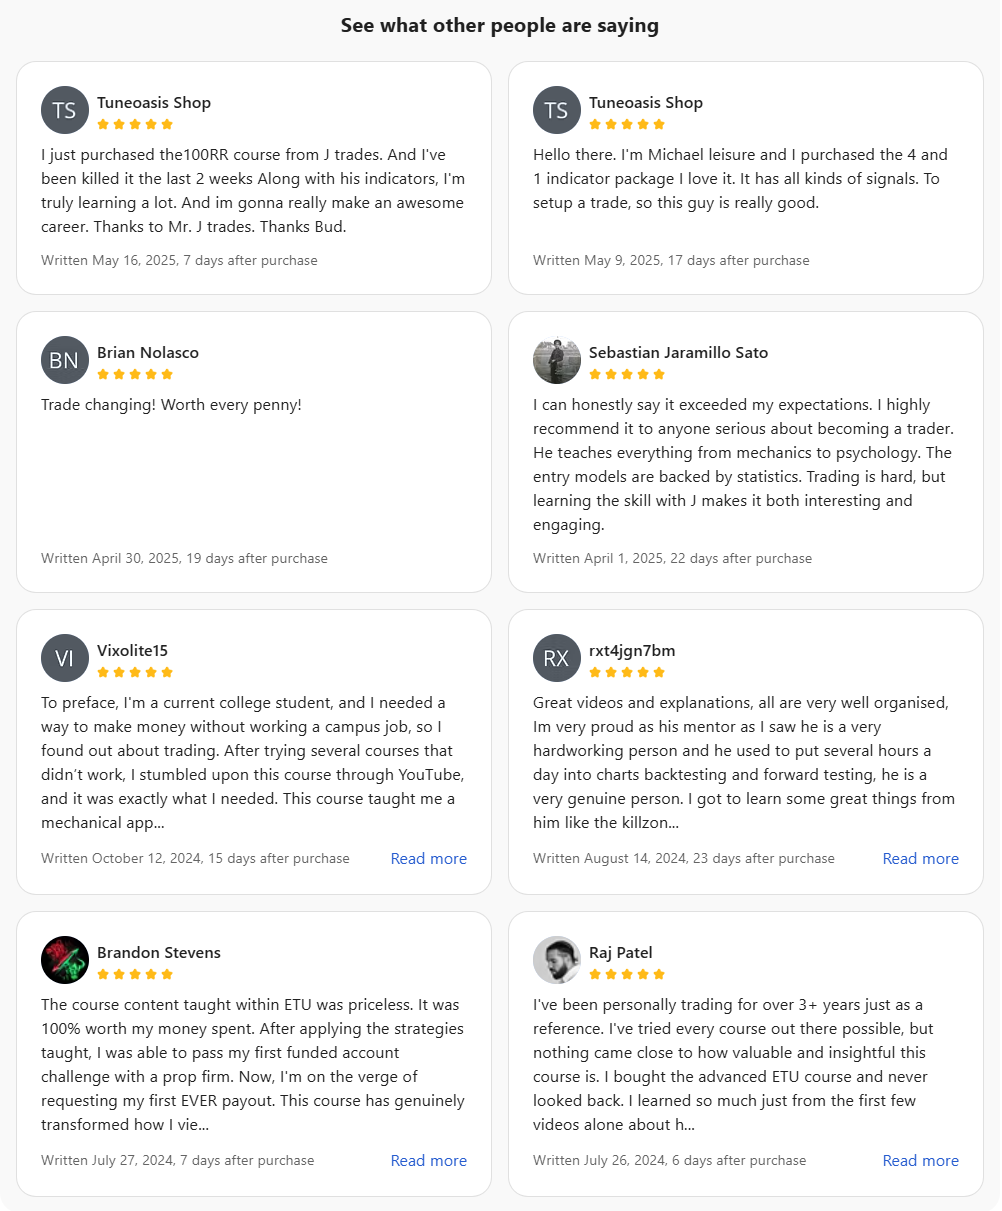Click star rating under Raj Patel
Screen dimensions: 1002x1211
point(627,974)
